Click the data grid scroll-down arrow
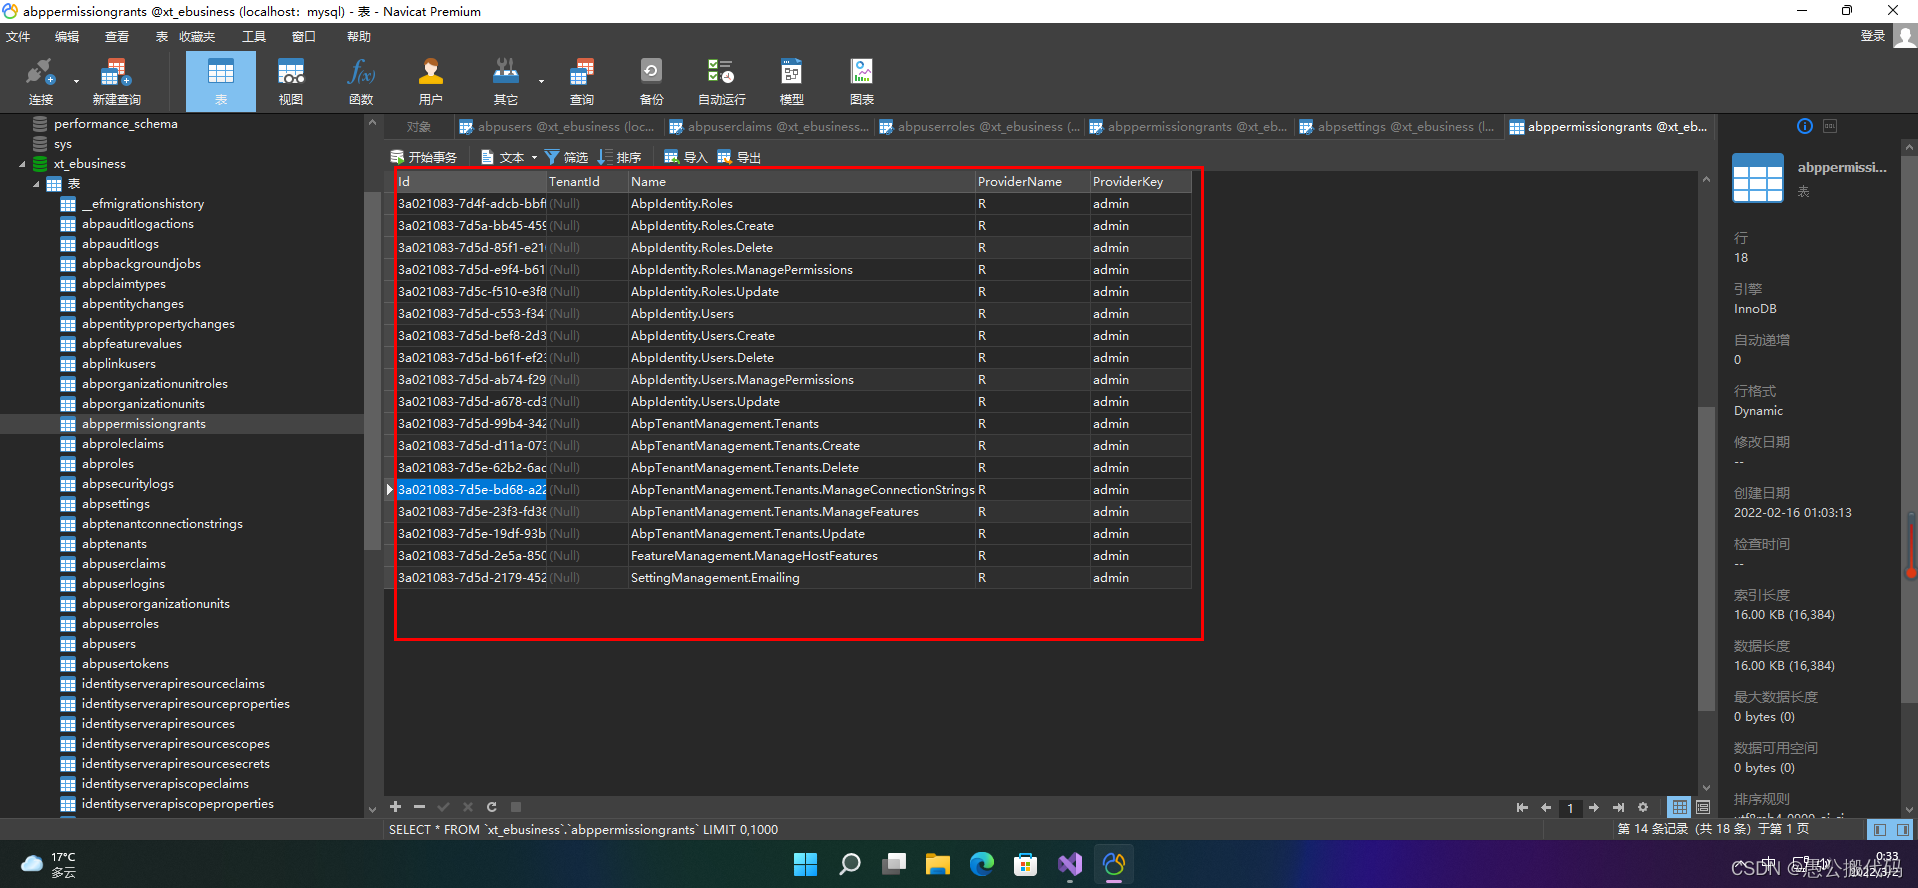The image size is (1918, 888). (1706, 787)
